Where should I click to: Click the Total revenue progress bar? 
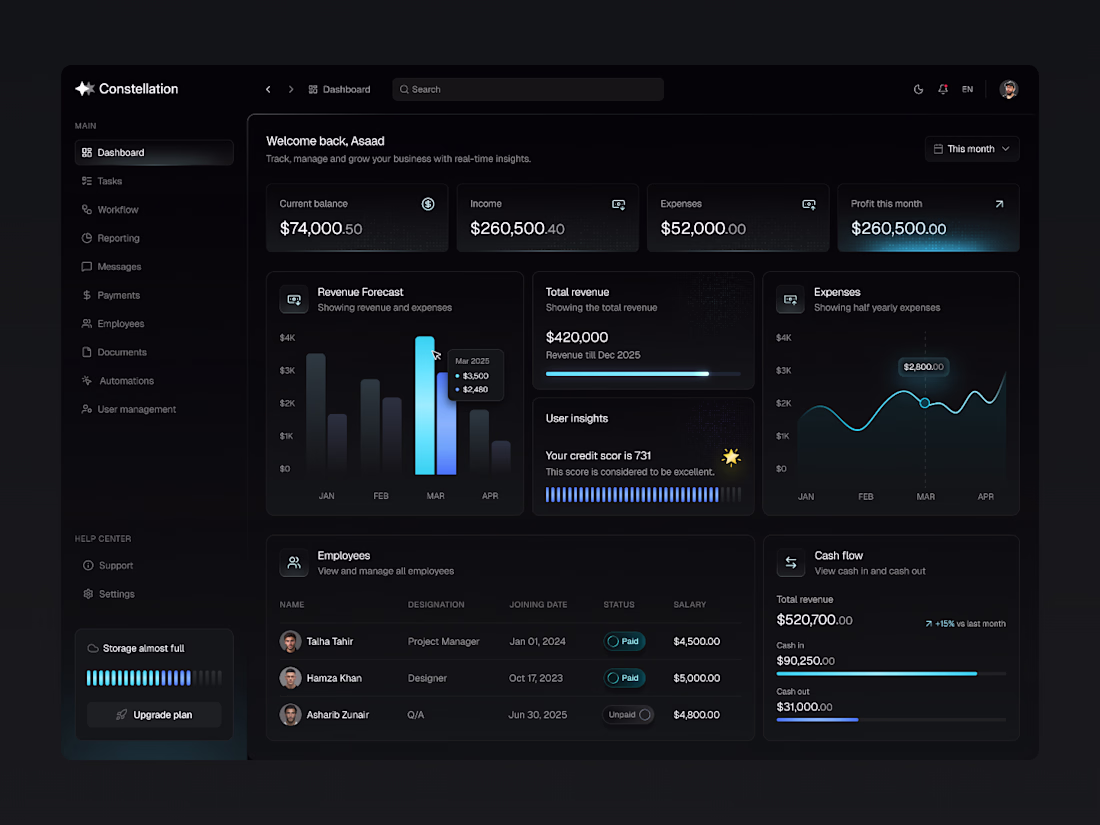pyautogui.click(x=643, y=374)
